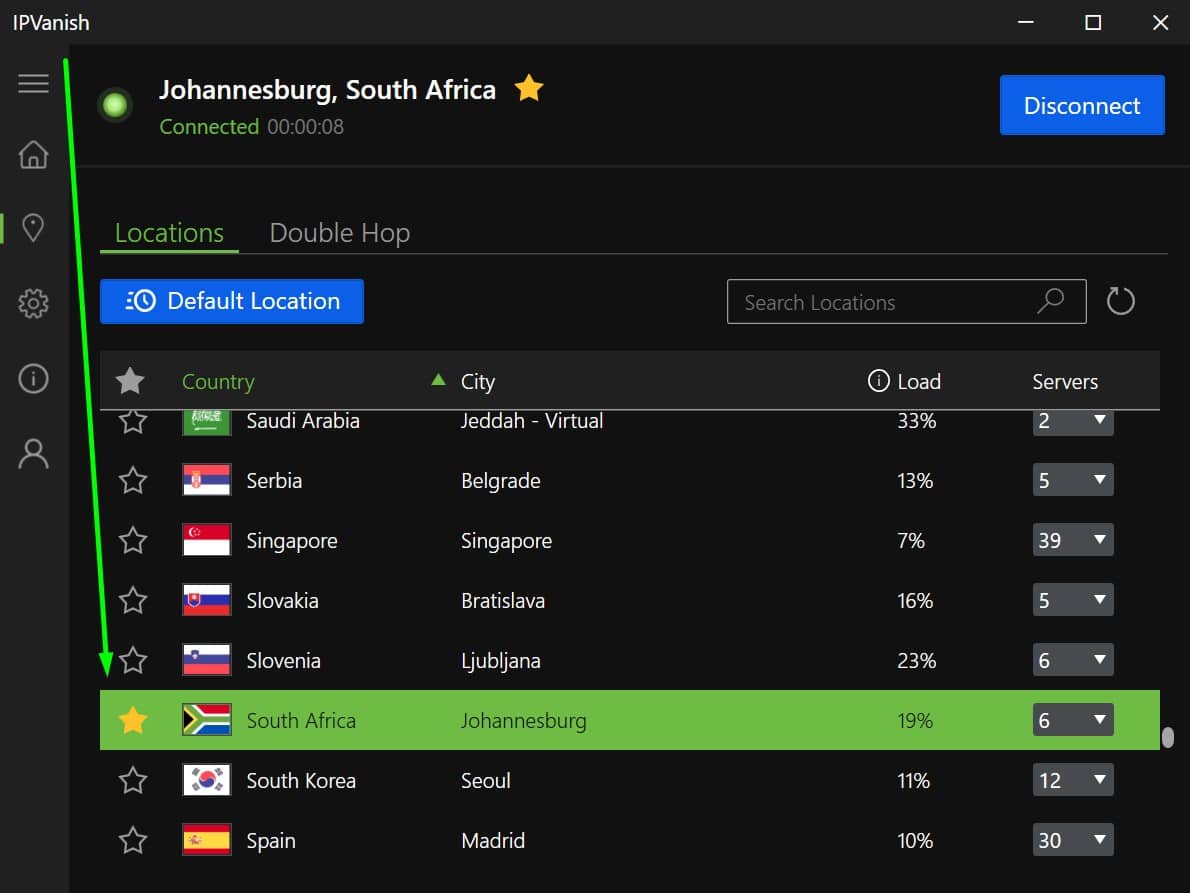Open the Account profile icon
1190x893 pixels.
[x=33, y=454]
